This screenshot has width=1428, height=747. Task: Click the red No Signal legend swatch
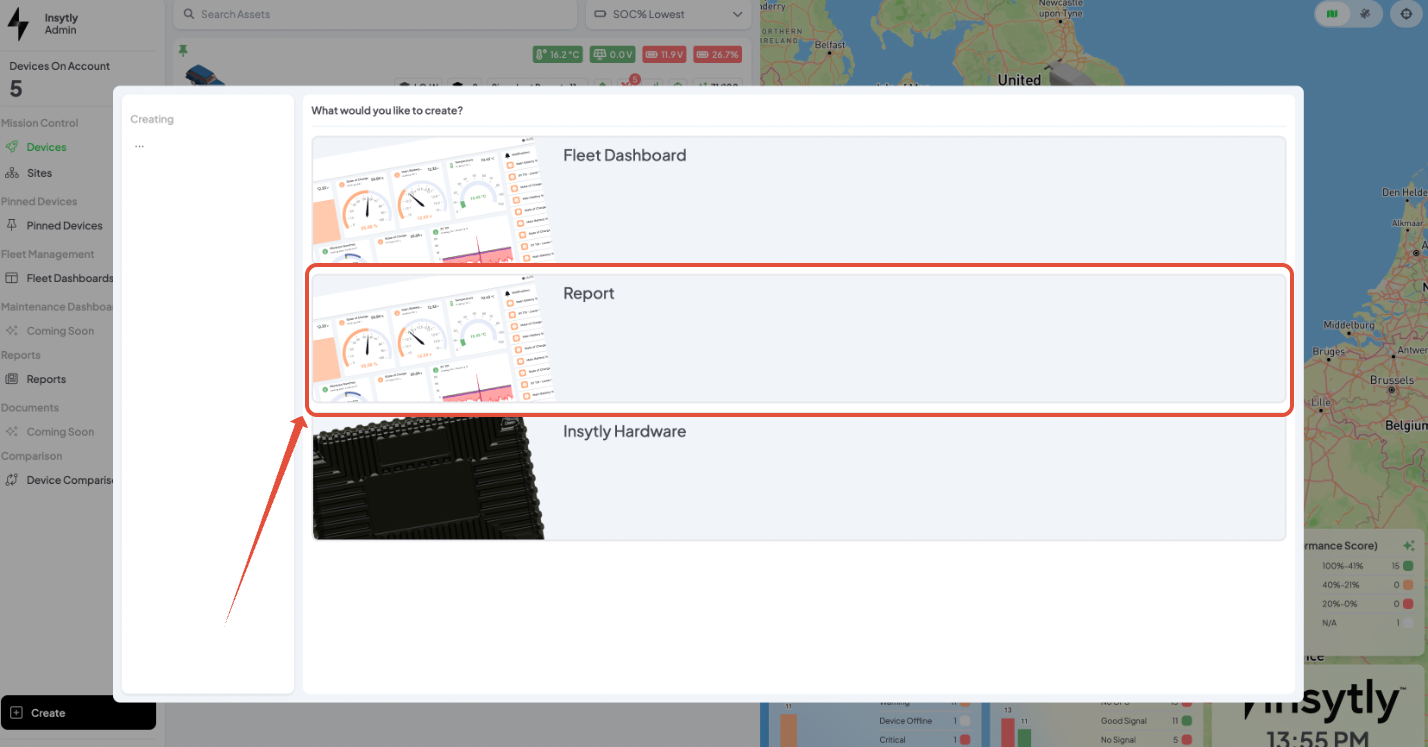[x=1186, y=740]
